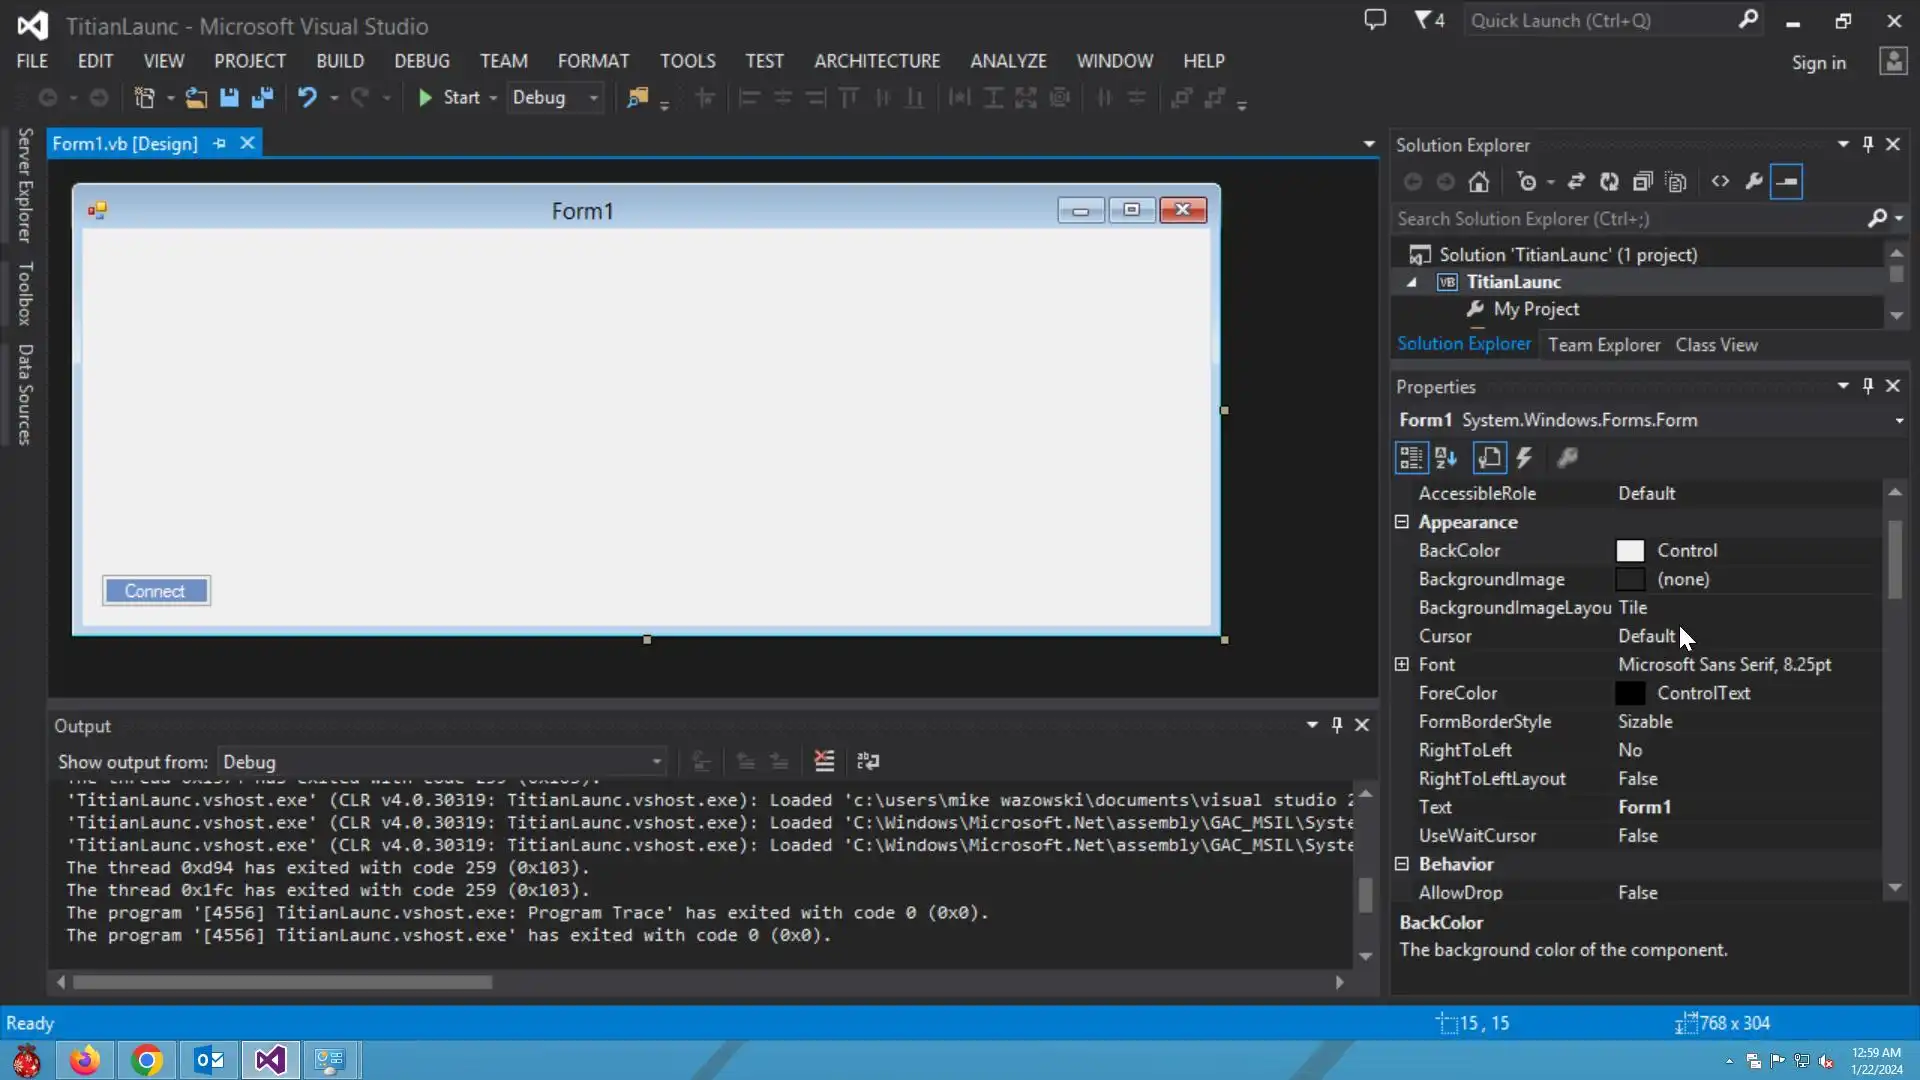Show Events with the lightning bolt icon

(x=1524, y=458)
